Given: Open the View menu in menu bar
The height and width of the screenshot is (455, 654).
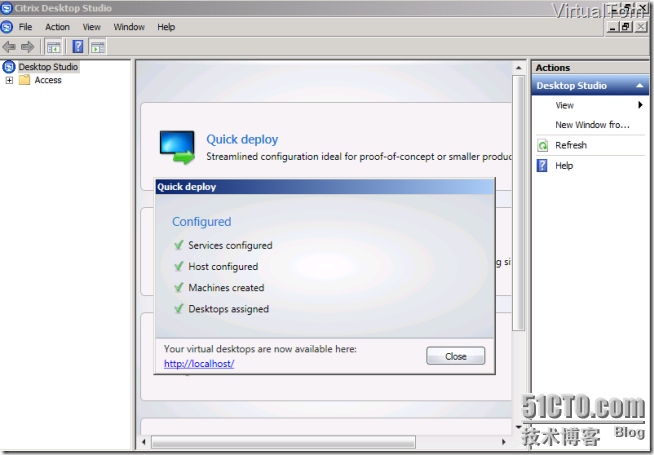Looking at the screenshot, I should (91, 27).
